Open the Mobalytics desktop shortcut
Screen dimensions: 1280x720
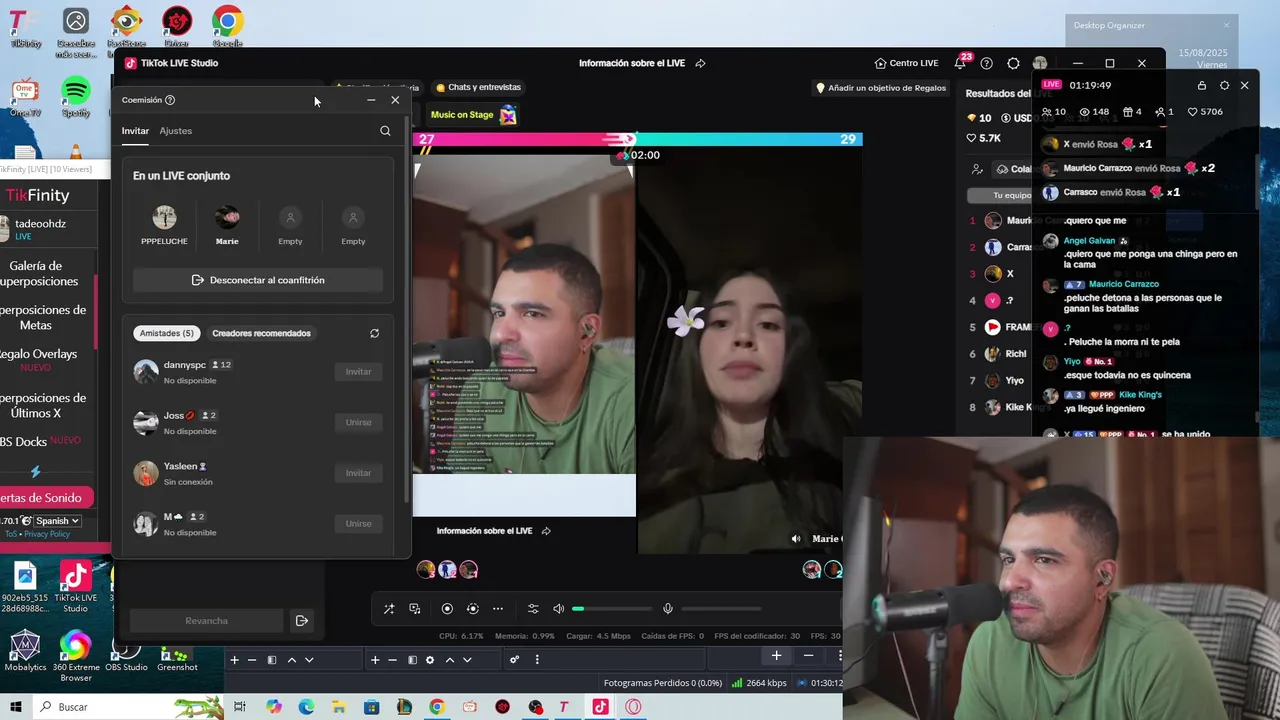25,651
